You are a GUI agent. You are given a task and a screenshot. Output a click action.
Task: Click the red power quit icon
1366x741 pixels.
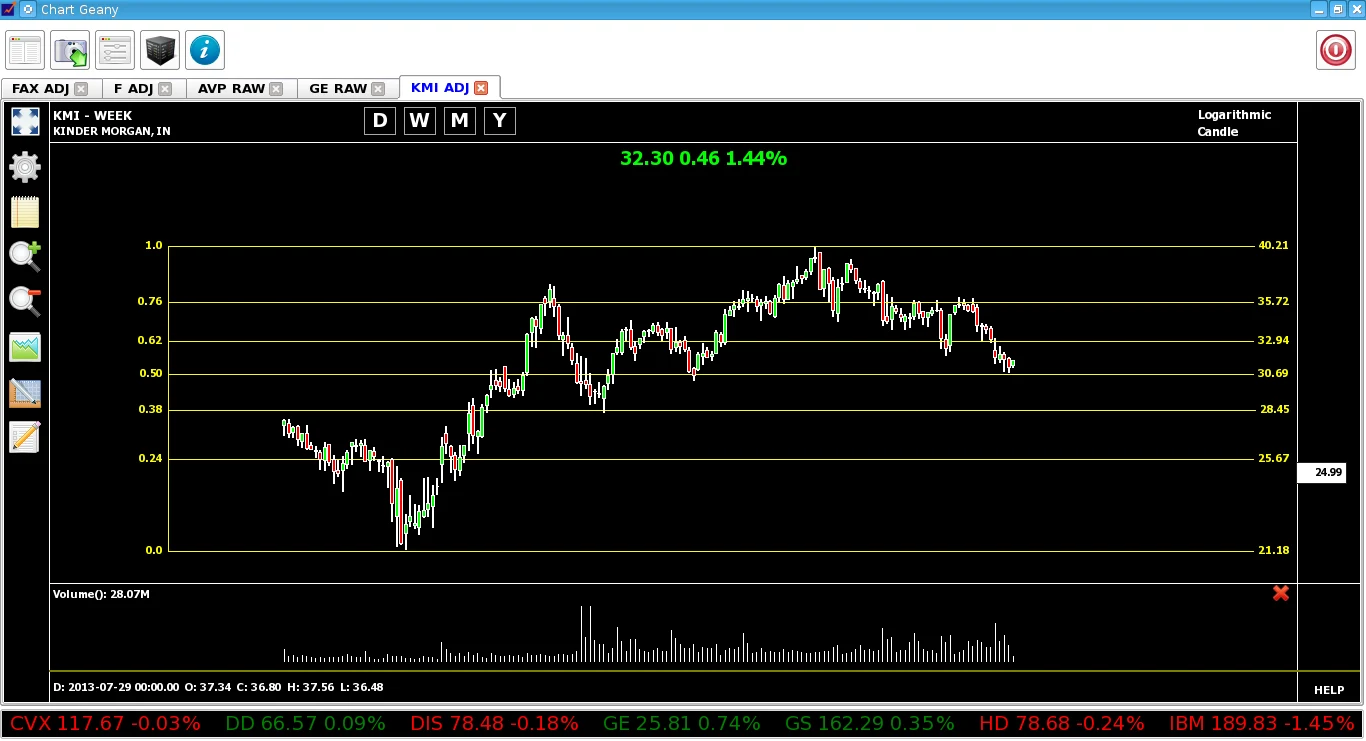1336,50
